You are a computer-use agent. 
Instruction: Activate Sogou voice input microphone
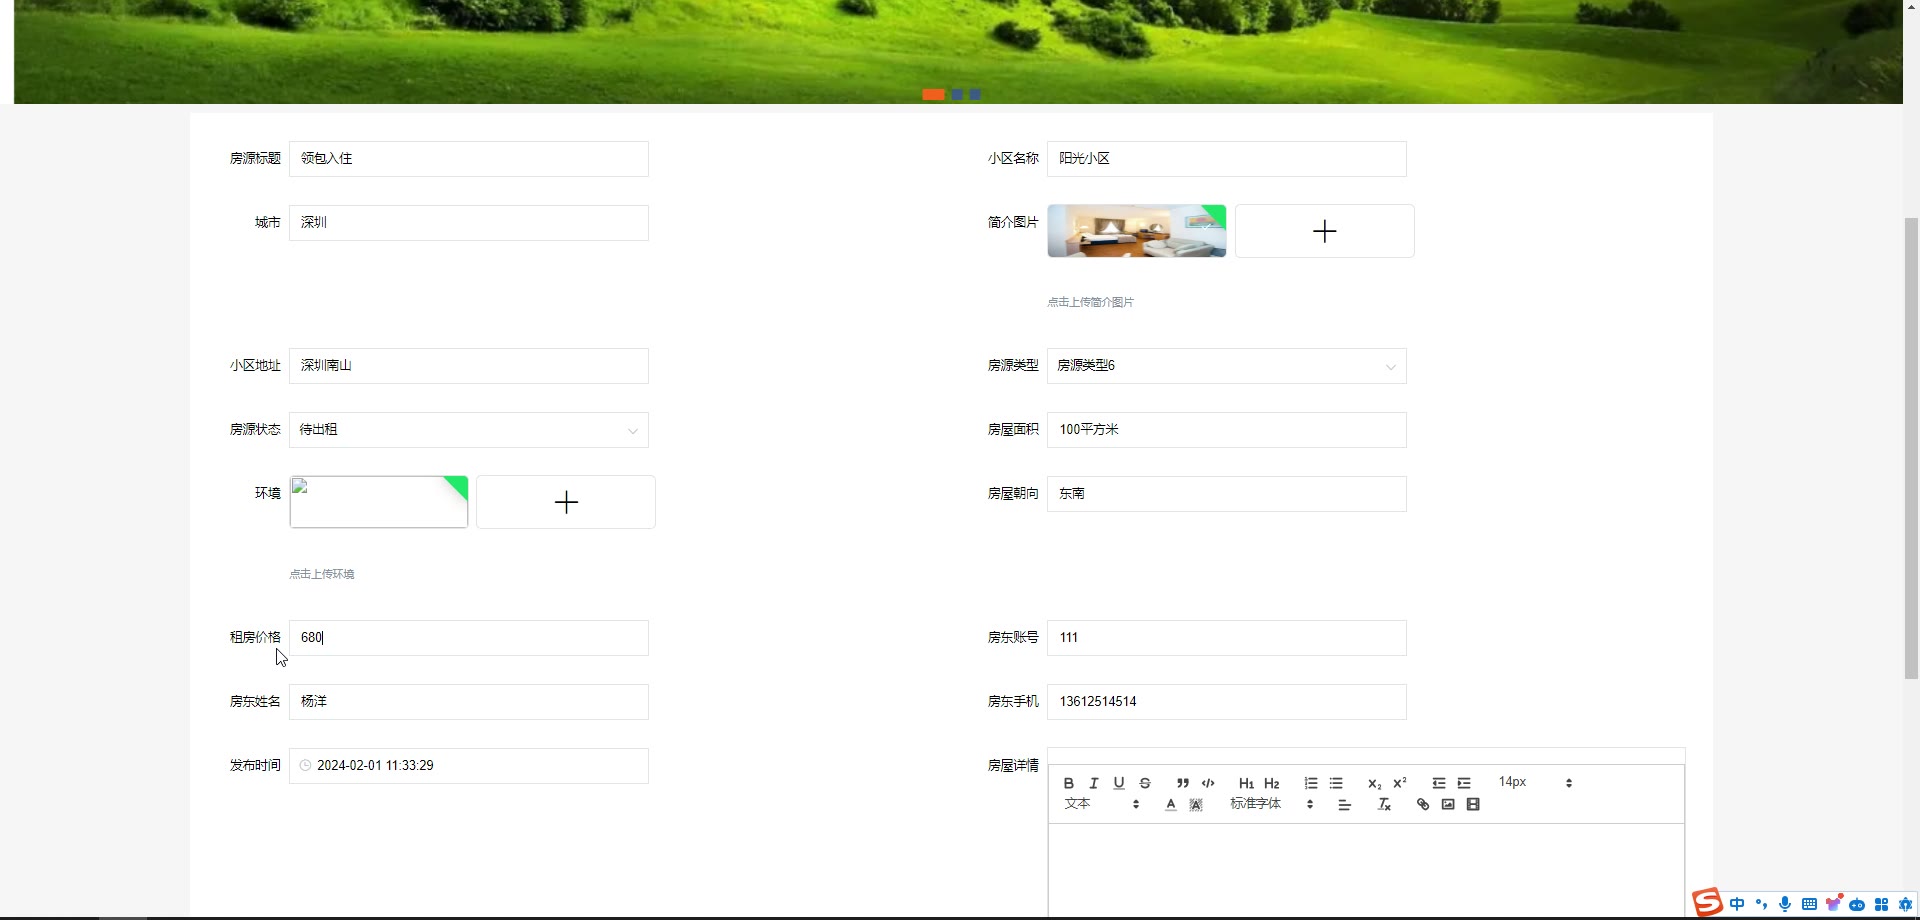coord(1785,904)
